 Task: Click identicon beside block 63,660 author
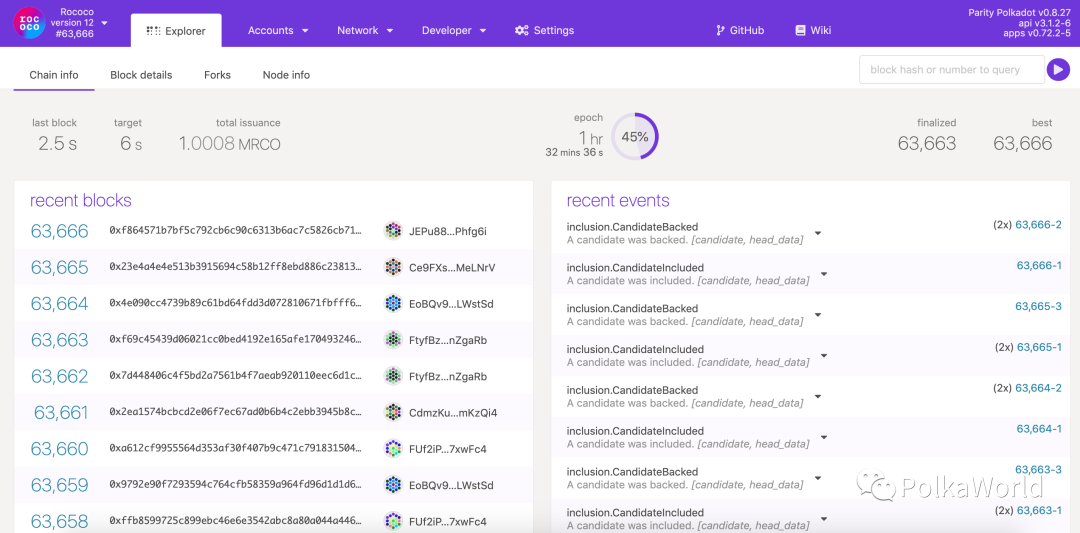(x=393, y=449)
